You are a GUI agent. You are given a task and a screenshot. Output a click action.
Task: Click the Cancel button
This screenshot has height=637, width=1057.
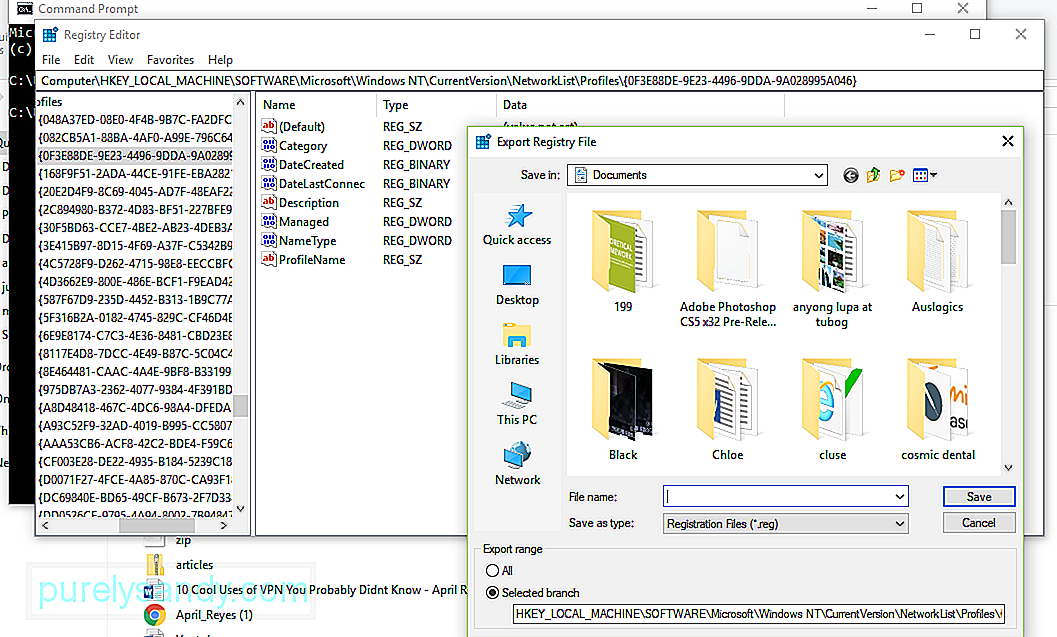pyautogui.click(x=979, y=523)
